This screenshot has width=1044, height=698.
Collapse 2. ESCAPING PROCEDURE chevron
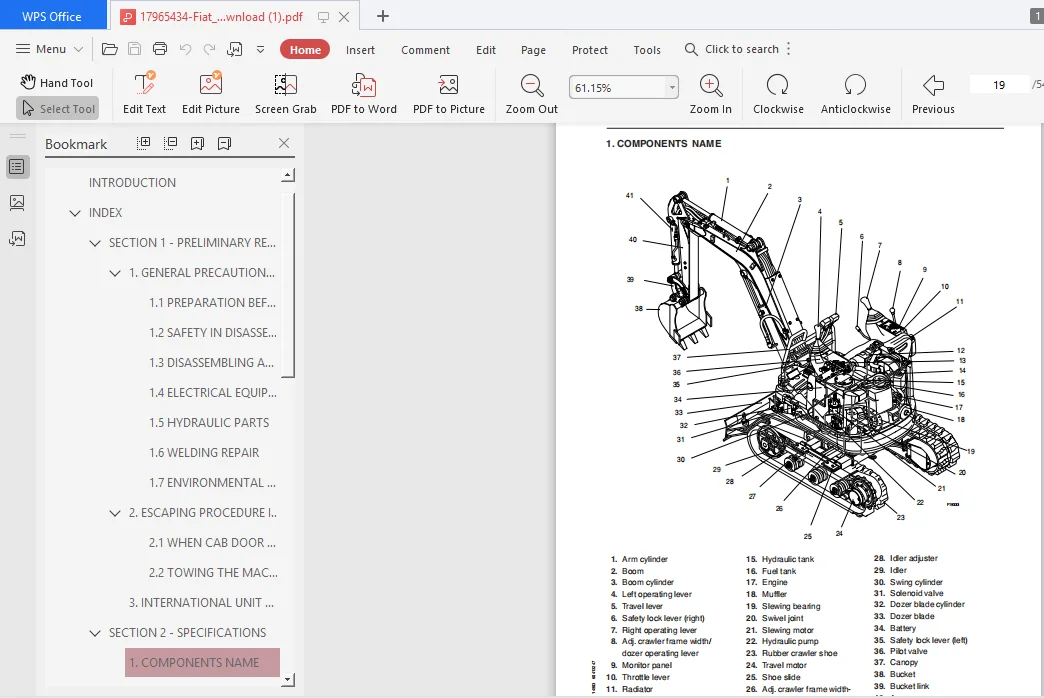[x=115, y=513]
